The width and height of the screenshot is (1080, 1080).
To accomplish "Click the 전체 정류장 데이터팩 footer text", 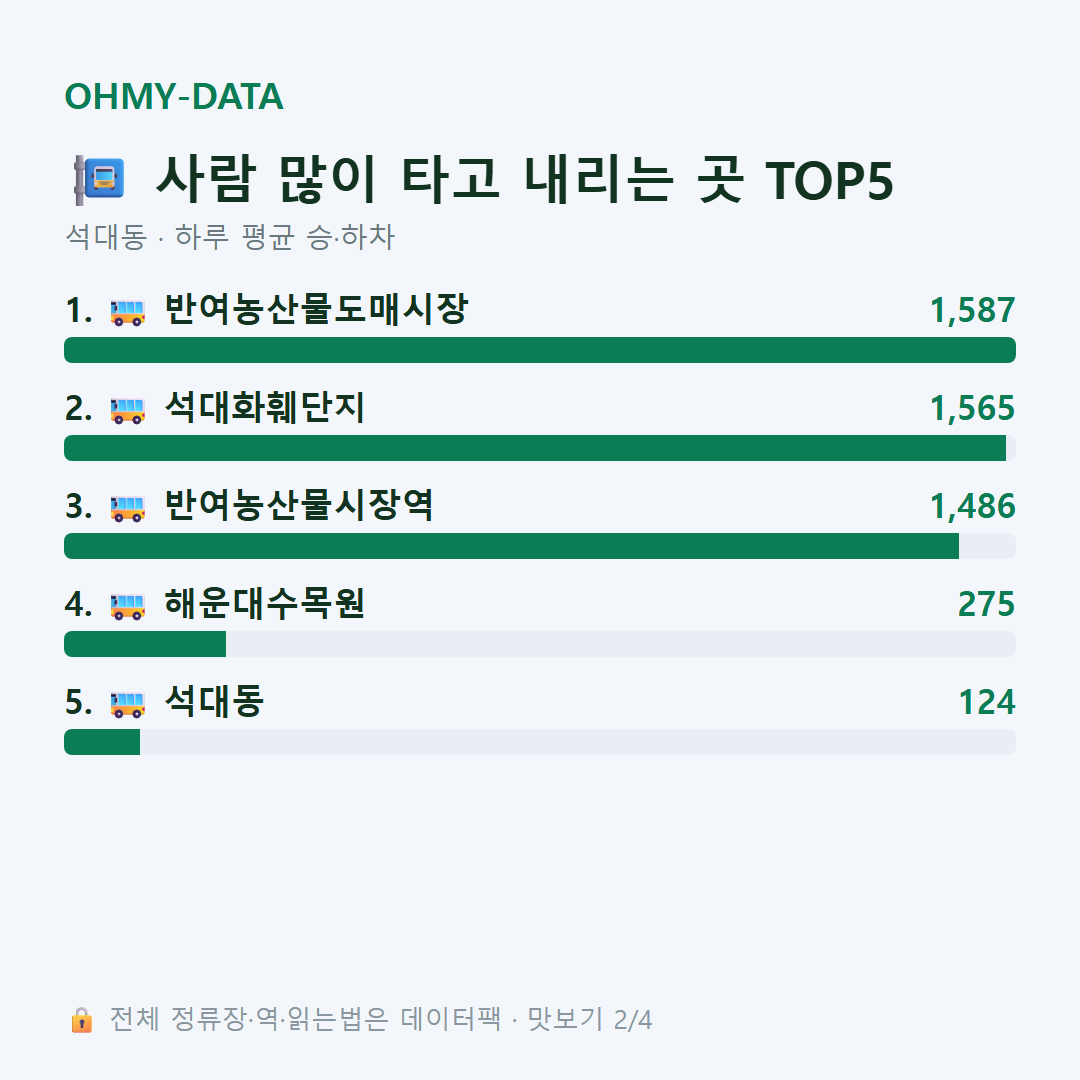I will [x=381, y=1019].
